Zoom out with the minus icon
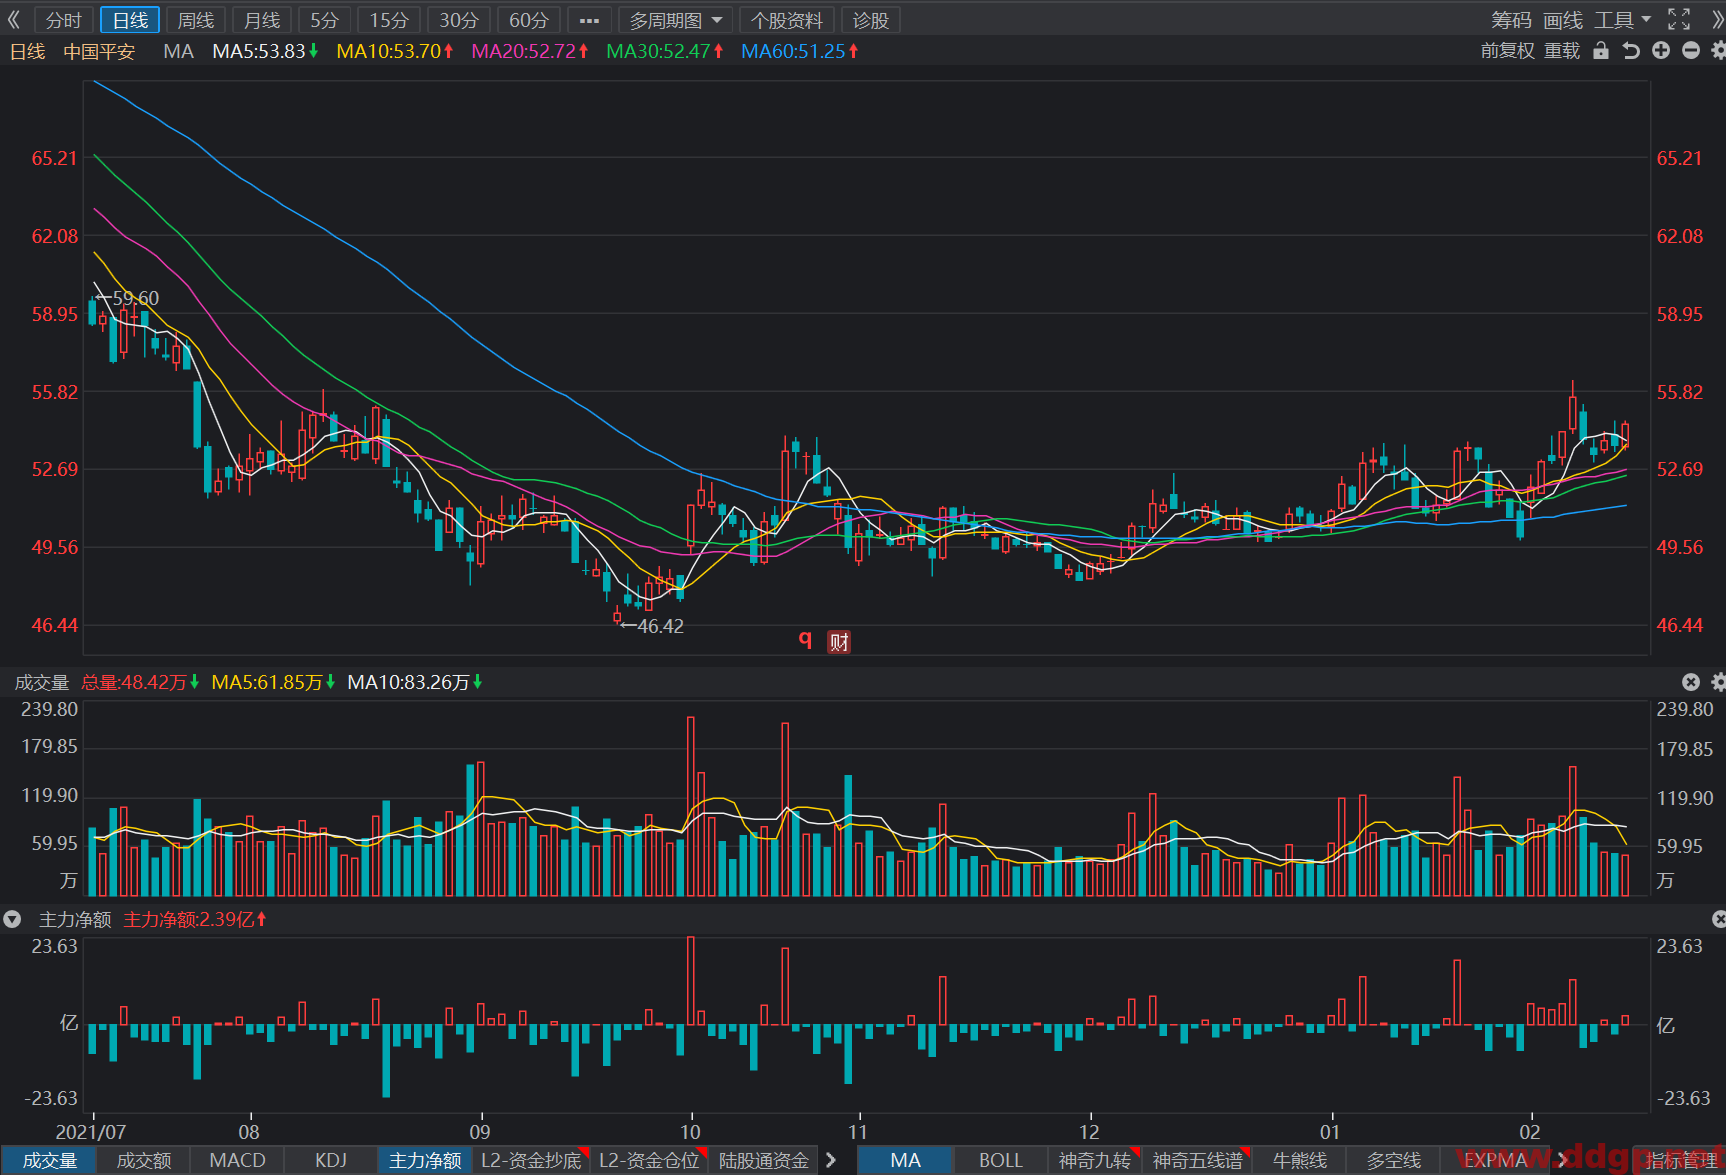Screen dimensions: 1726x1175 pos(1691,51)
